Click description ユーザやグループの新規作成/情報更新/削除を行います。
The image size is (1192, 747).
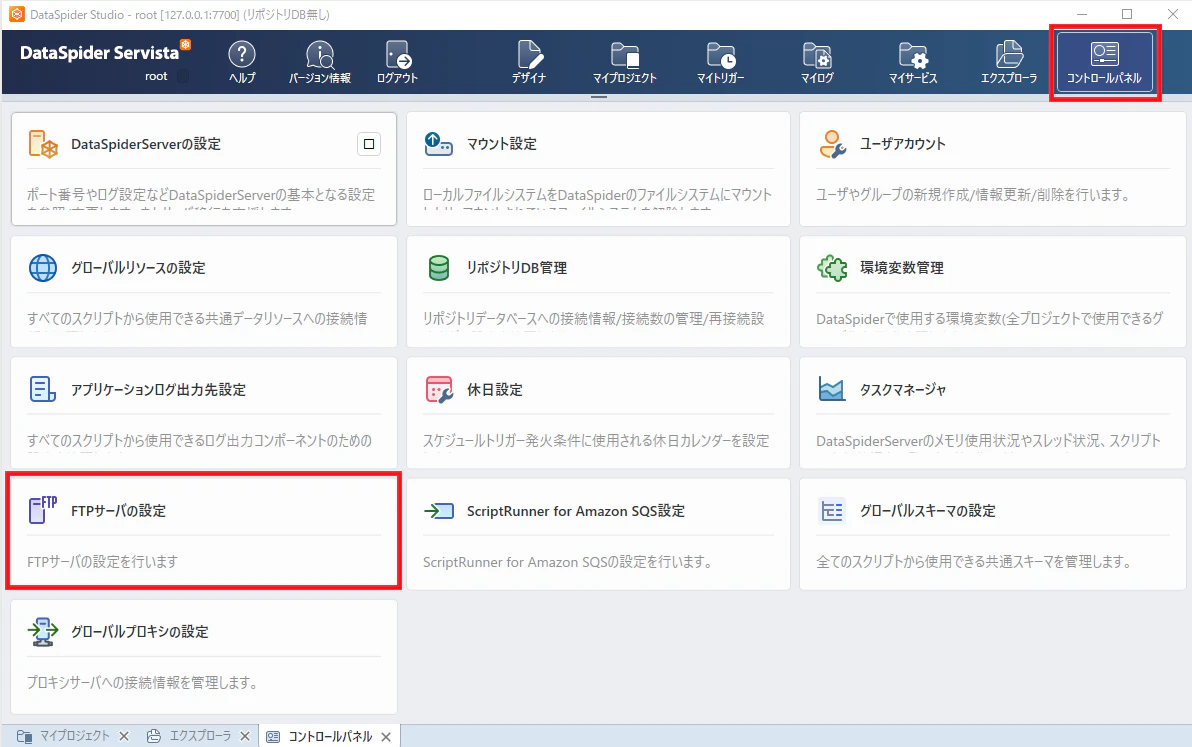coord(973,195)
